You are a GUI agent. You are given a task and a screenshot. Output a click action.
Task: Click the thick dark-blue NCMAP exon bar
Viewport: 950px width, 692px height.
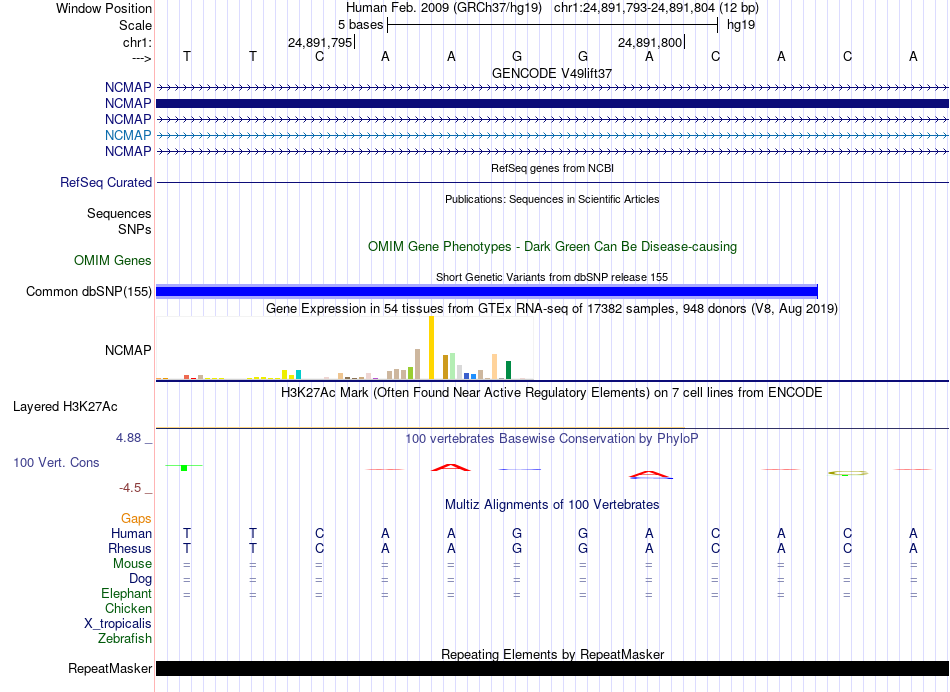tap(552, 104)
